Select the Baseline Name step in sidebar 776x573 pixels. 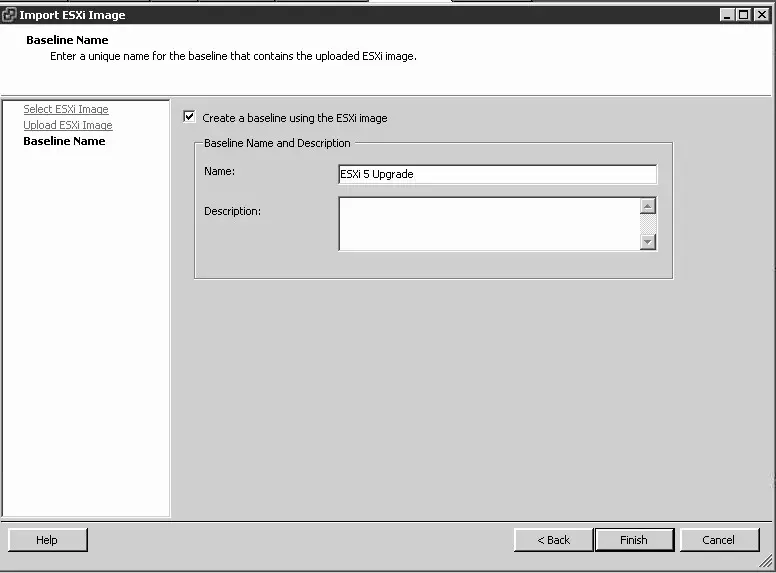64,141
